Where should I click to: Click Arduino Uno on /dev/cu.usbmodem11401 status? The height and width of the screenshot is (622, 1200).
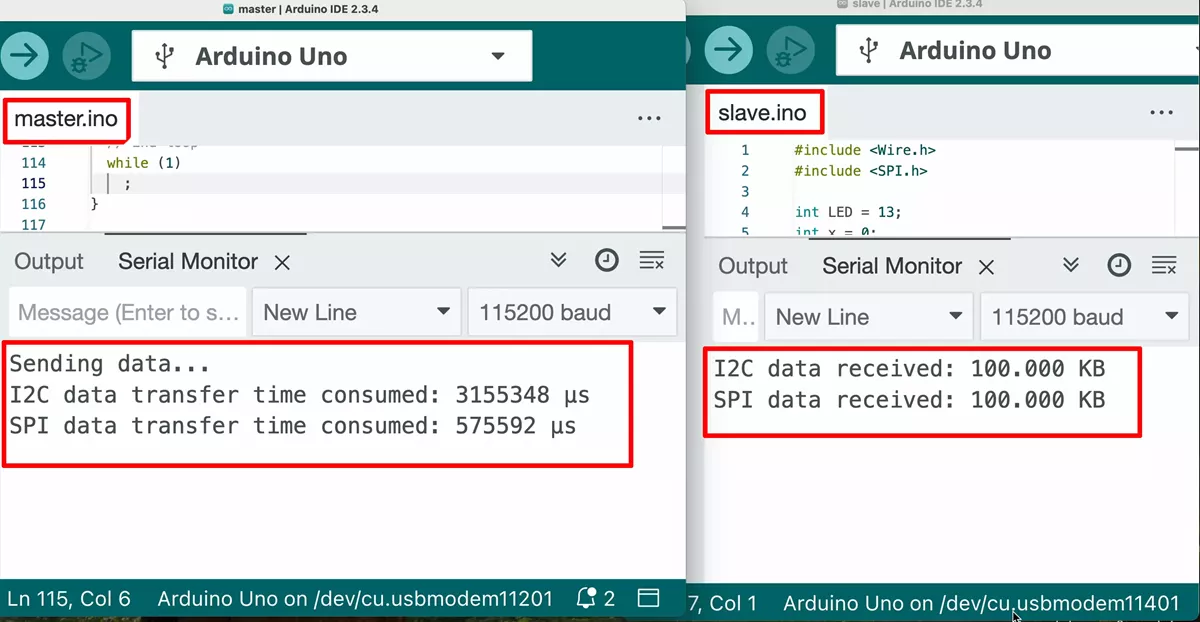pos(981,603)
